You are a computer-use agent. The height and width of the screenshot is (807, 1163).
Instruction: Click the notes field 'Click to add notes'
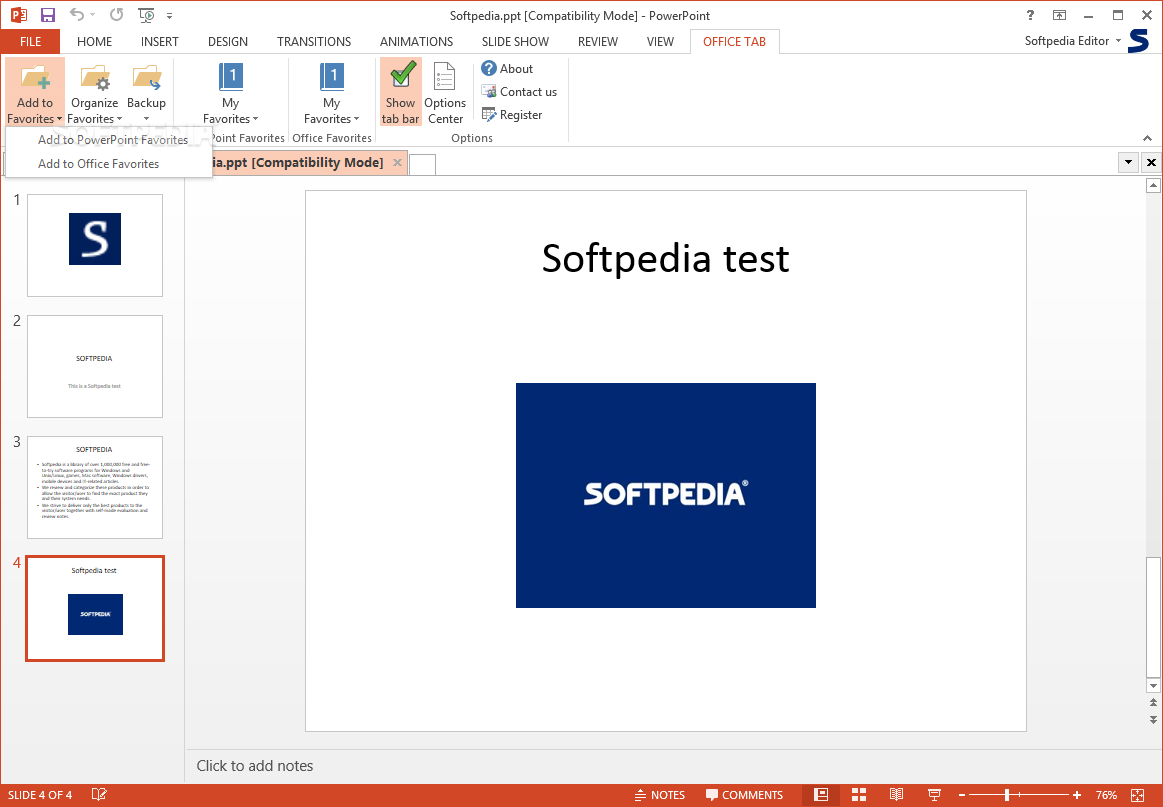pos(254,765)
